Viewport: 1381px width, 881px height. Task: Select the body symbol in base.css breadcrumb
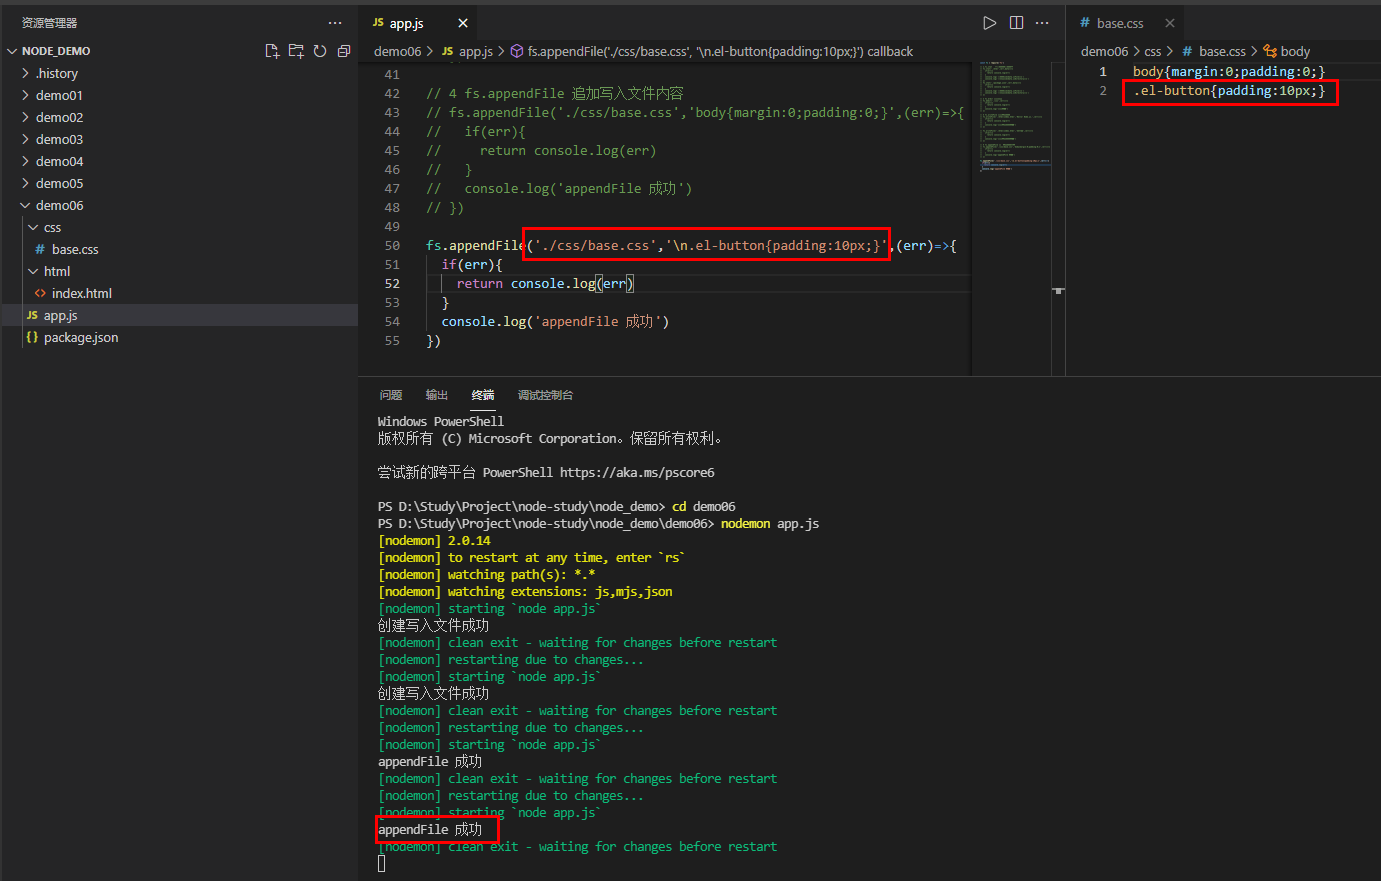point(1293,51)
